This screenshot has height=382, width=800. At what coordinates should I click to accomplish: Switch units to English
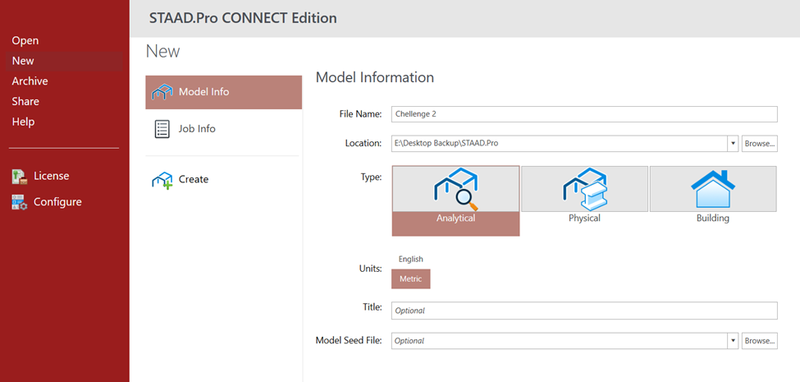411,259
